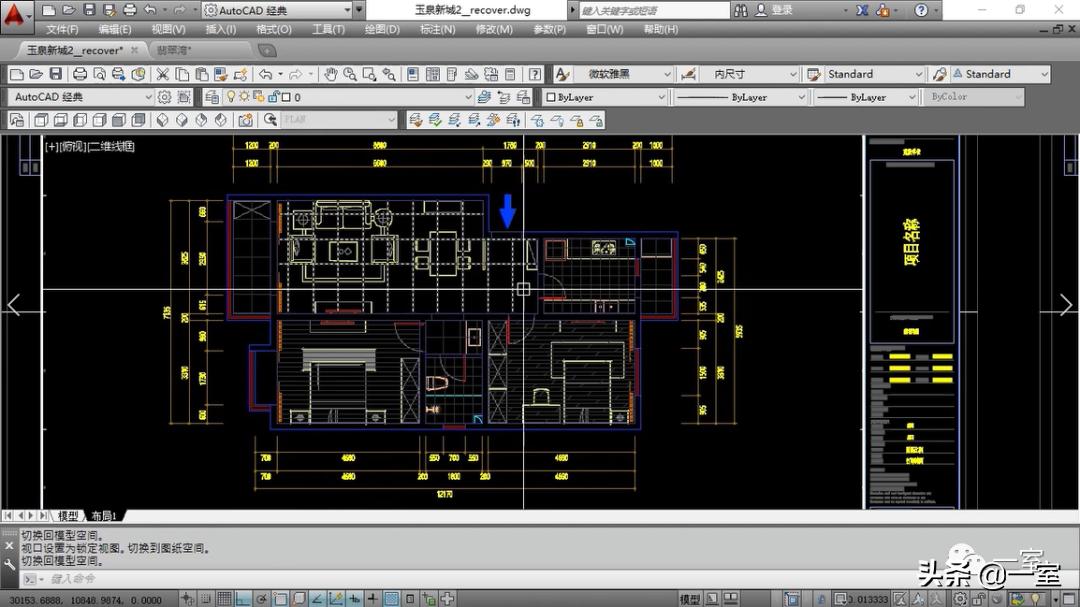Toggle the layer 0 light bulb visibility
This screenshot has width=1080, height=607.
click(x=230, y=97)
